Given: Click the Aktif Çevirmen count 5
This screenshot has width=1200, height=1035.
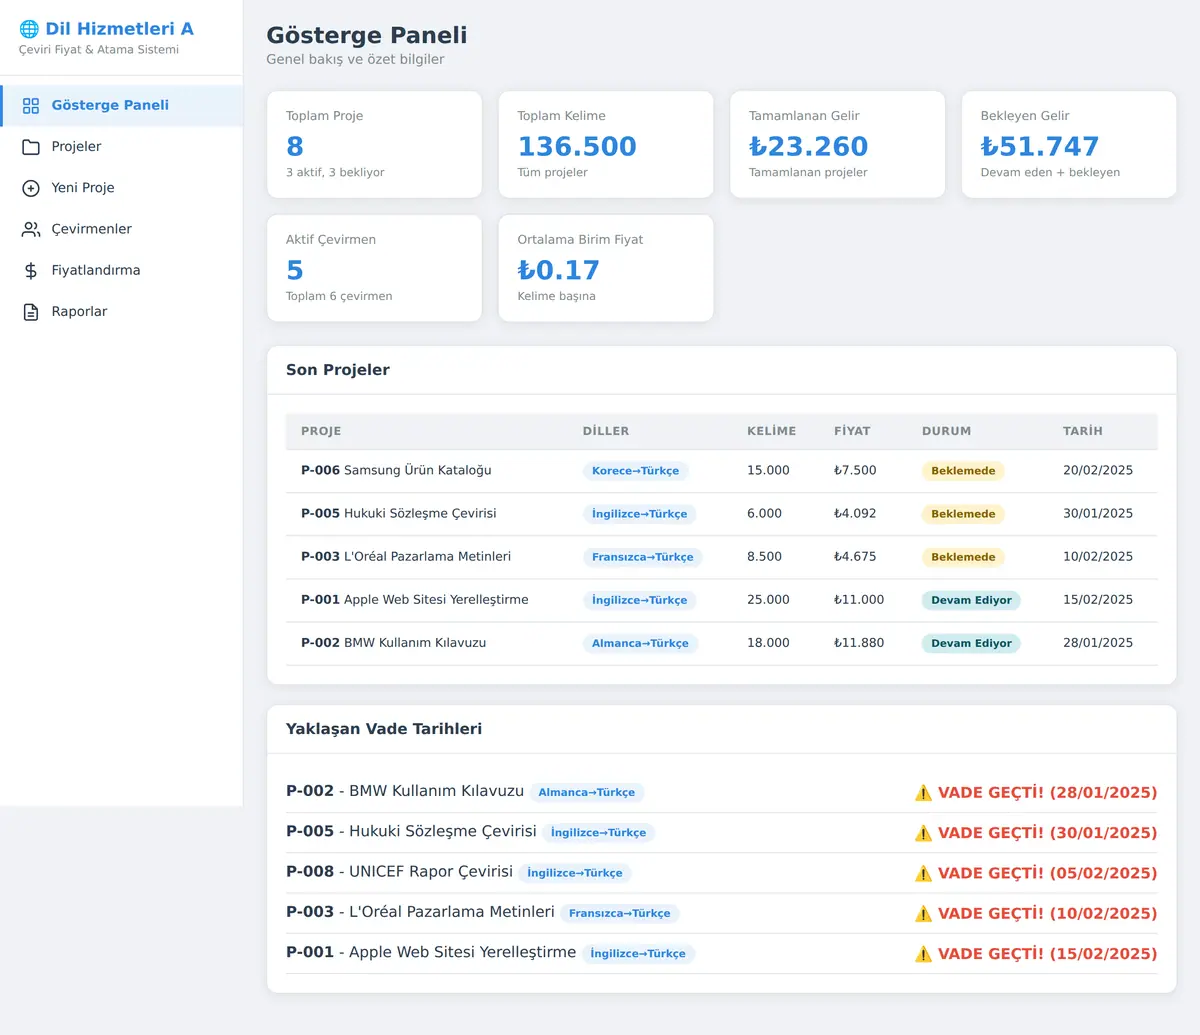Looking at the screenshot, I should pyautogui.click(x=295, y=271).
